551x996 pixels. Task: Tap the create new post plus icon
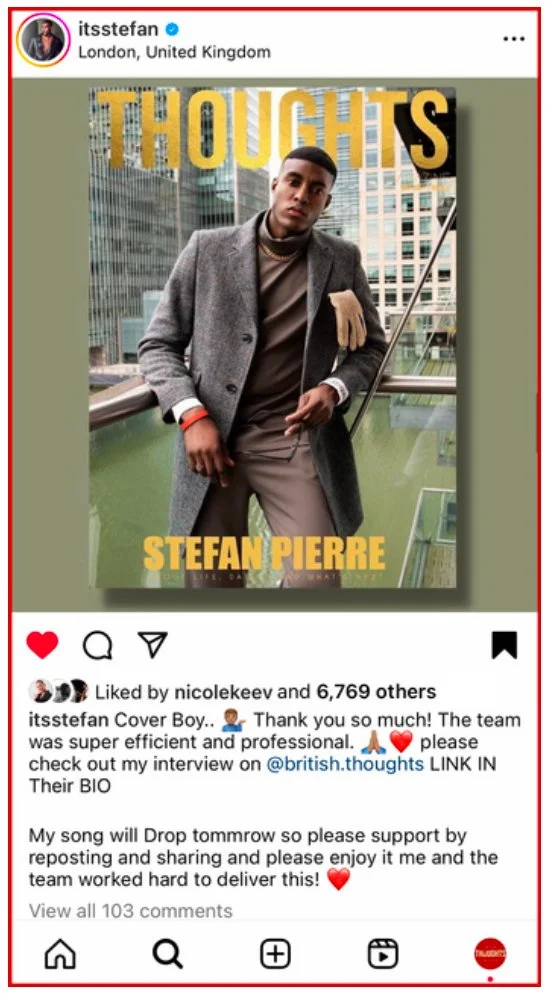point(276,954)
